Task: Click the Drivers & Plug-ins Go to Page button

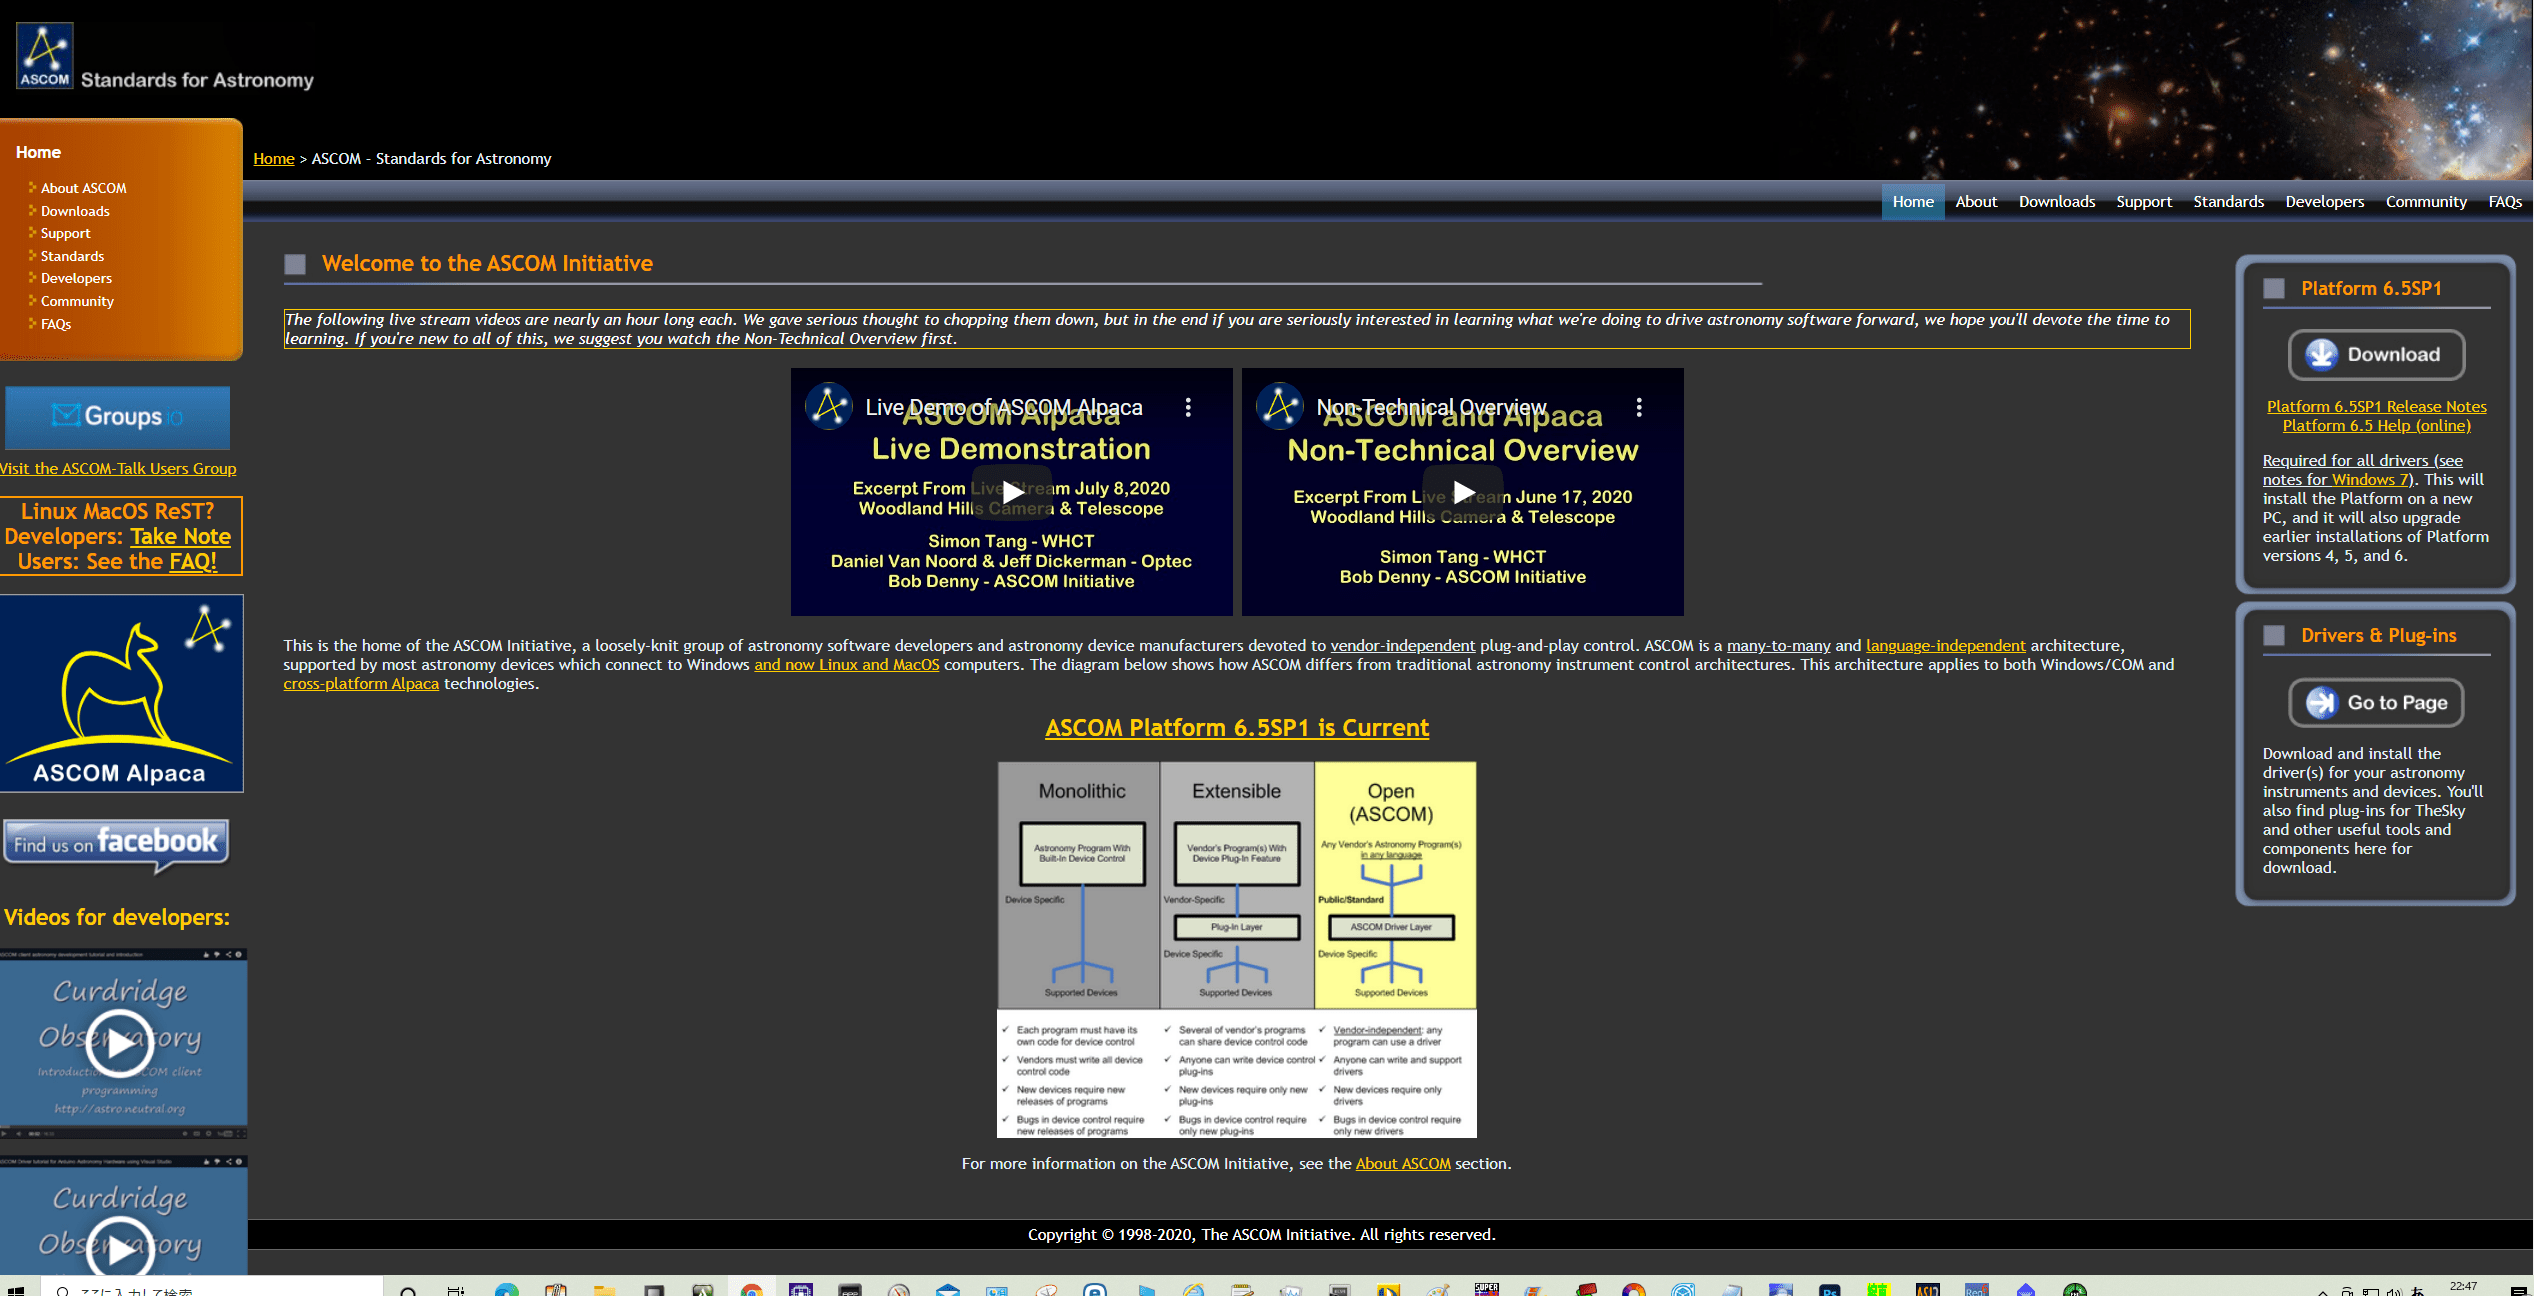Action: [2376, 703]
